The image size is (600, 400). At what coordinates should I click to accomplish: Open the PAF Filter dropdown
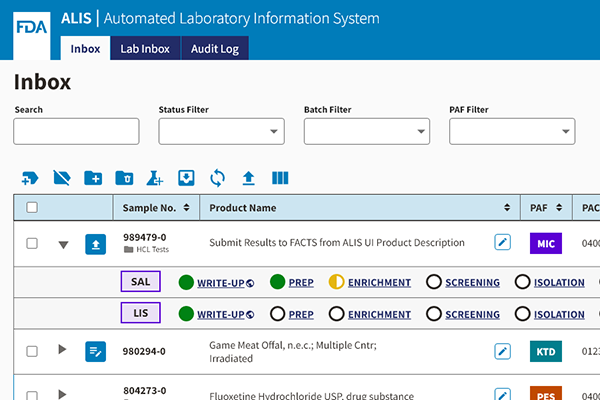pyautogui.click(x=511, y=131)
